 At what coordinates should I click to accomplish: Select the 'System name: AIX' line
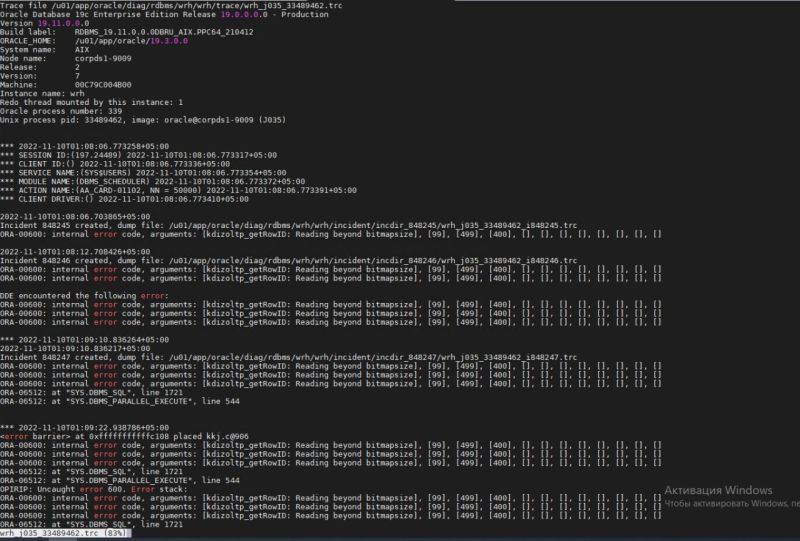pos(44,50)
